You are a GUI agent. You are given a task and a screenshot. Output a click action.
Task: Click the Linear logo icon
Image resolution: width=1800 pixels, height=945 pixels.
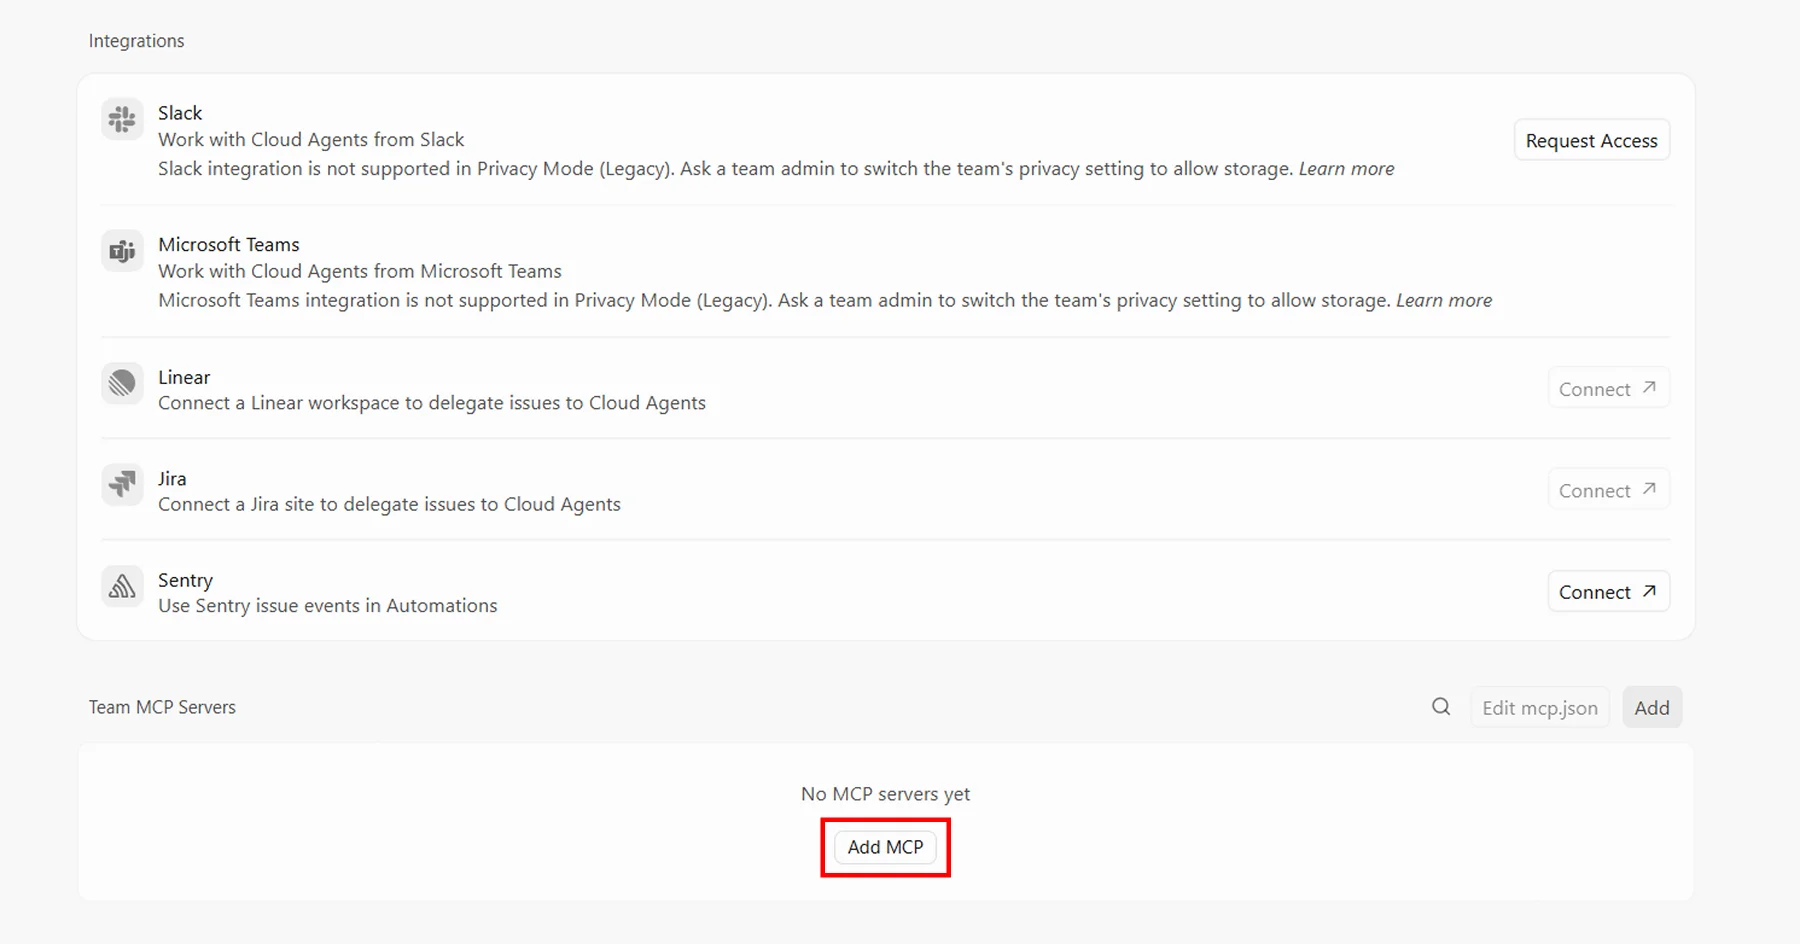(x=122, y=384)
